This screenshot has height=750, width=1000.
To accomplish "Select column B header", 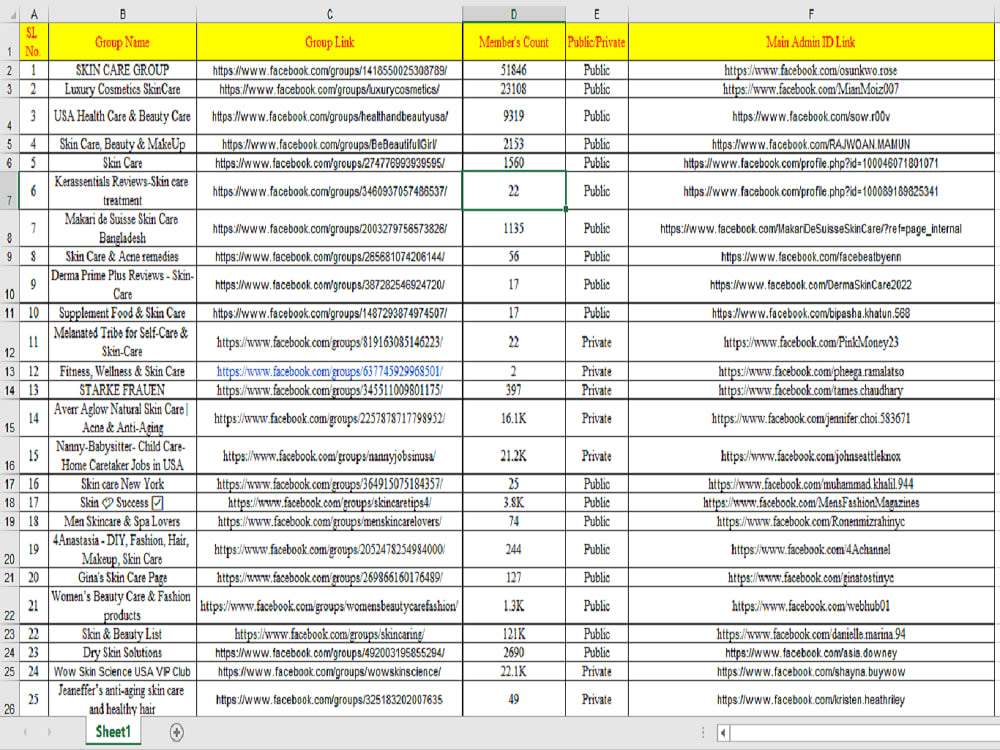I will [x=122, y=14].
